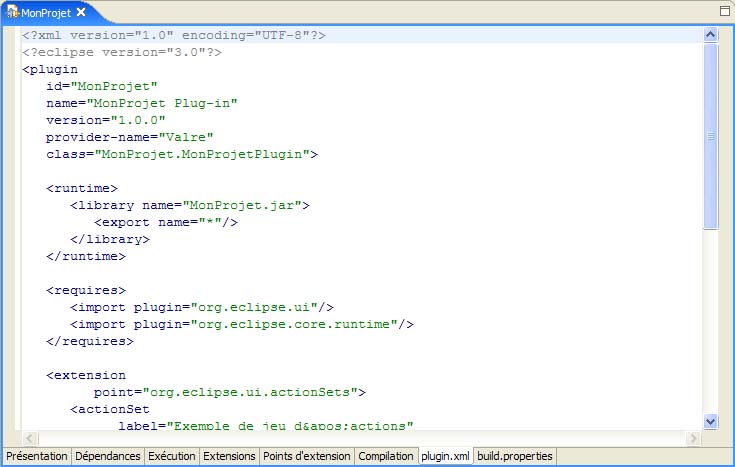Place cursor on the provider-name="Valre" line

(130, 137)
